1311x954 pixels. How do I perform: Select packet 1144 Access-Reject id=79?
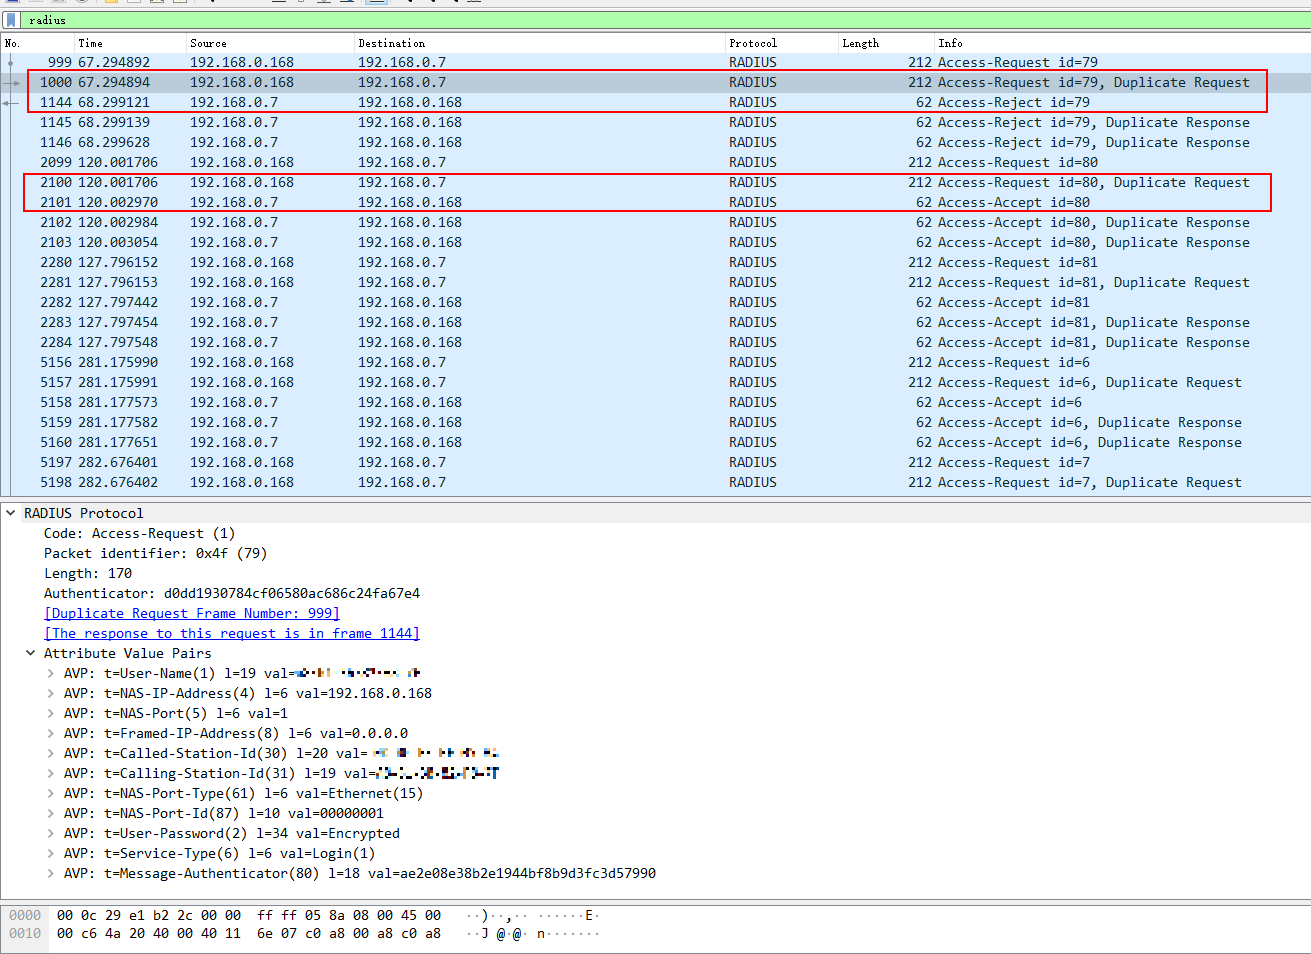pos(655,102)
